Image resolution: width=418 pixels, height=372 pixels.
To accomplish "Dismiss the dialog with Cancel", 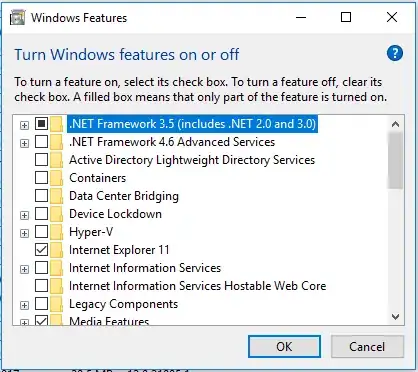I will point(367,347).
